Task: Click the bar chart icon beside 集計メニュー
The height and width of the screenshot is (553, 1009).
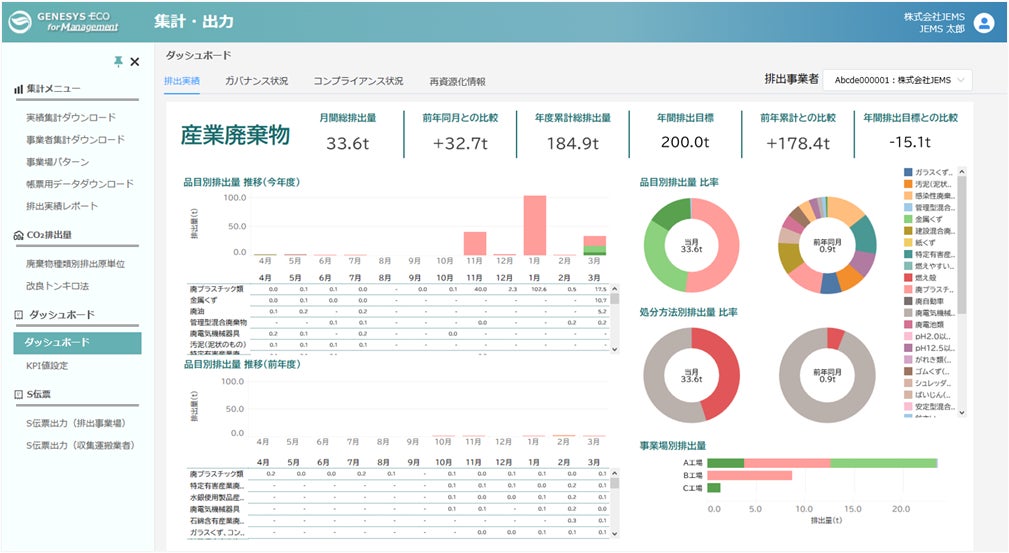Action: click(x=19, y=89)
